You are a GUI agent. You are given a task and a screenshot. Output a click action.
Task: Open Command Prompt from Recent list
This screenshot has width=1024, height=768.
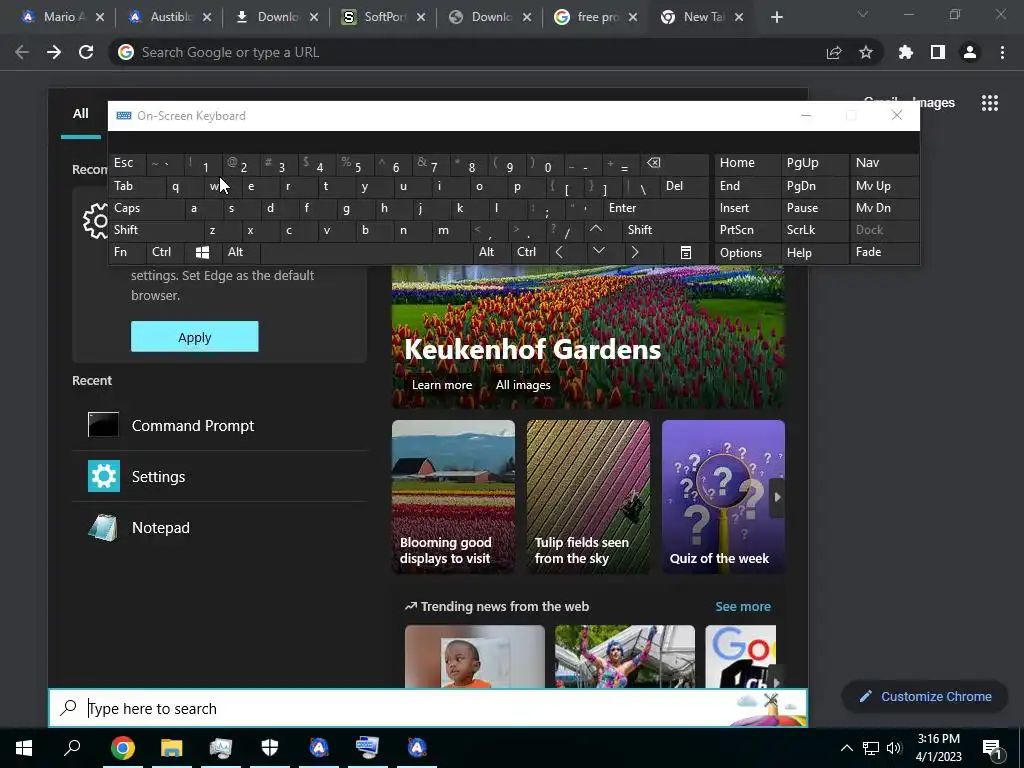220,426
